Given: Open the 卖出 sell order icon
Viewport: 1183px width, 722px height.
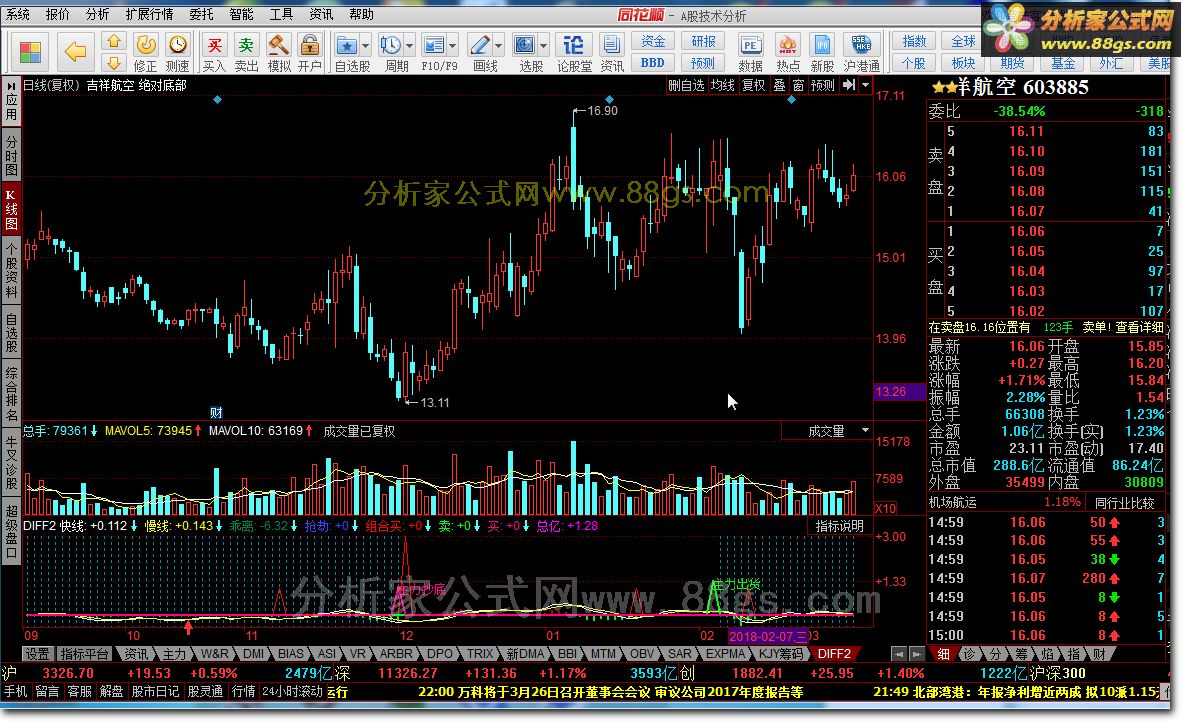Looking at the screenshot, I should pos(246,53).
